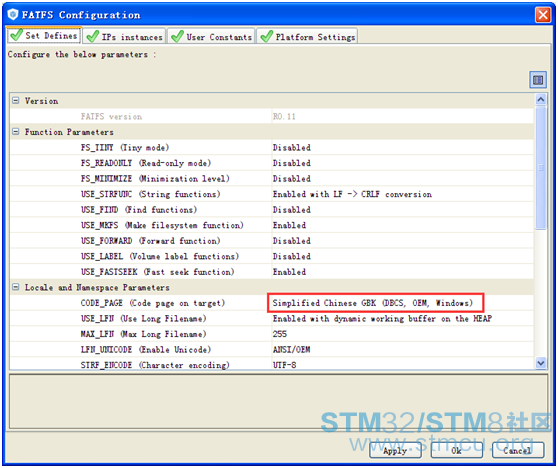The image size is (558, 468).
Task: Click the R0.11 version value
Action: (284, 116)
